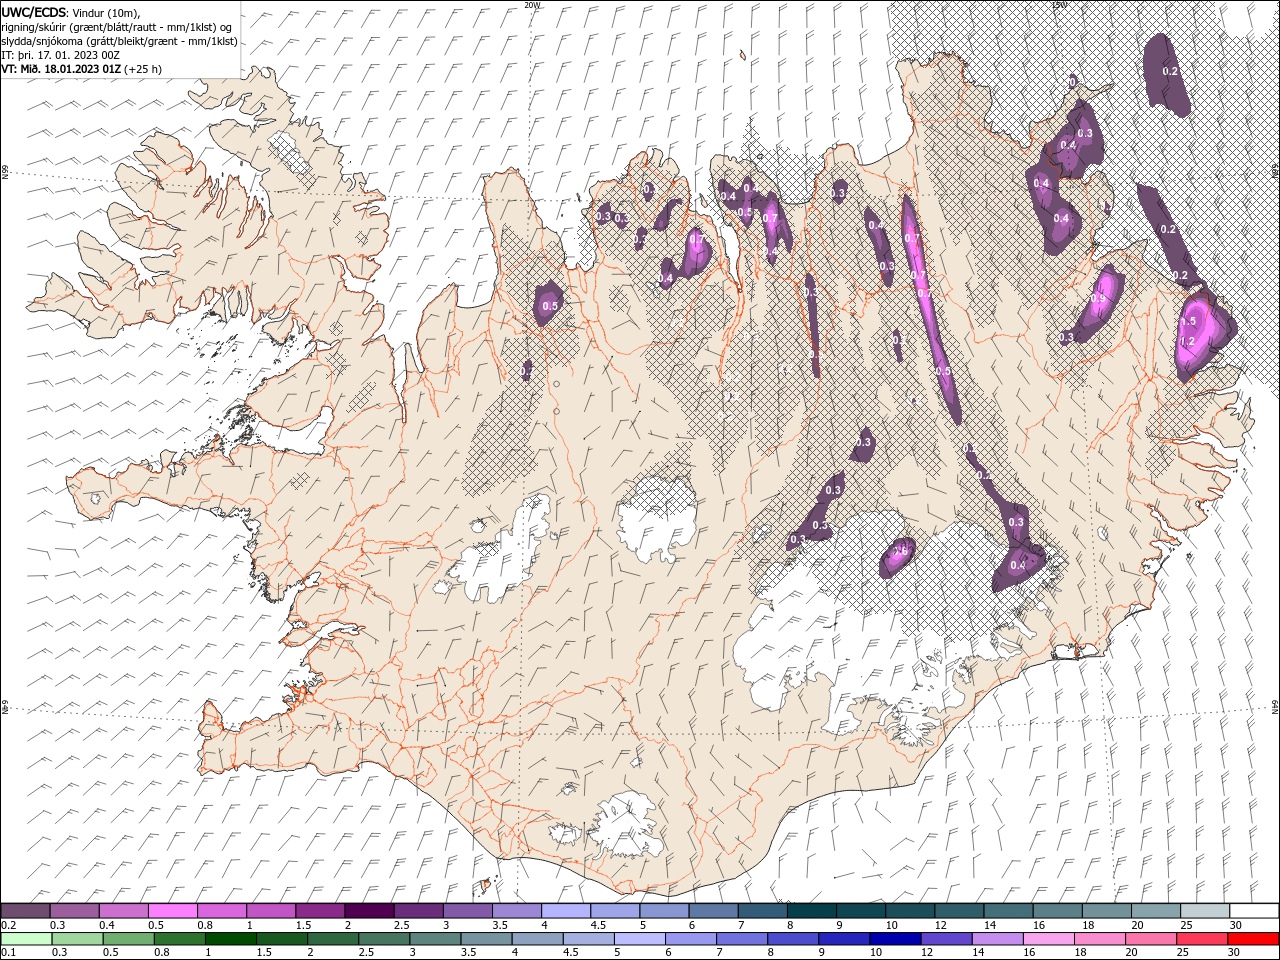1280x960 pixels.
Task: Pick pale green bottom-row swatch between 0.1 and 0.3
Action: pos(26,939)
